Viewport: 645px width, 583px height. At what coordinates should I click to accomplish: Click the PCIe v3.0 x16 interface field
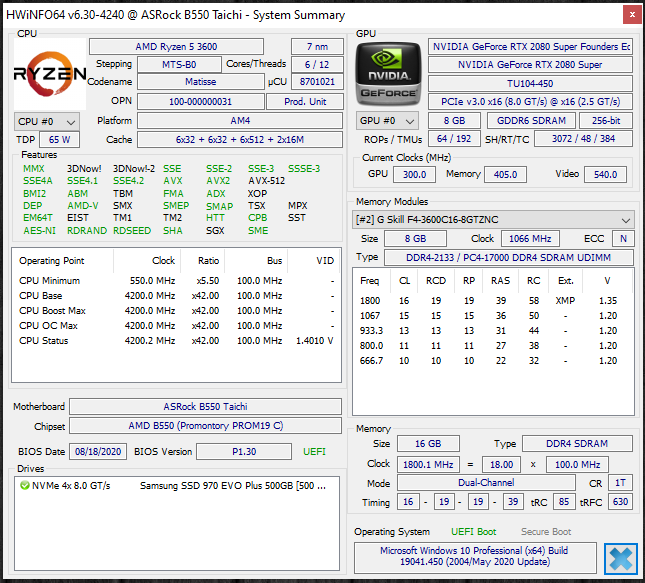(530, 102)
